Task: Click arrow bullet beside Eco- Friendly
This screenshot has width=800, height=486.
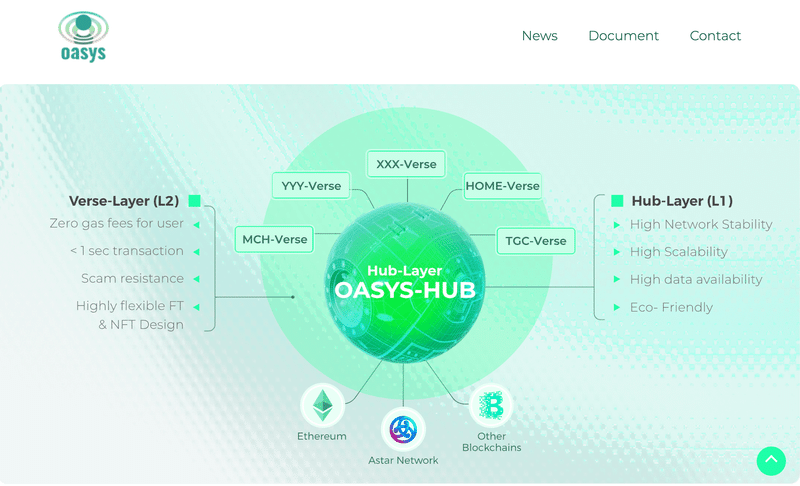Action: pos(616,308)
